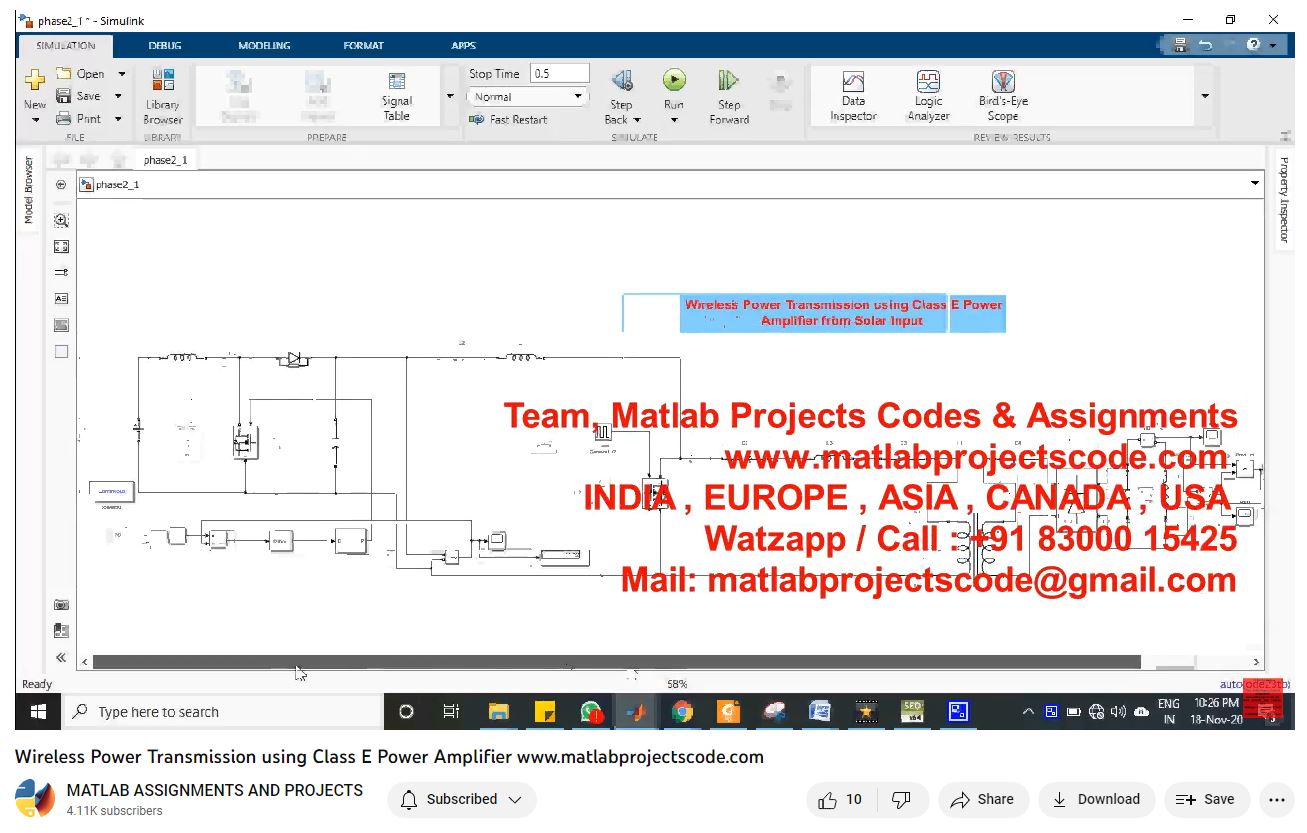Screen dimensions: 1307x833
Task: Open the Save dropdown arrow
Action: click(x=118, y=96)
